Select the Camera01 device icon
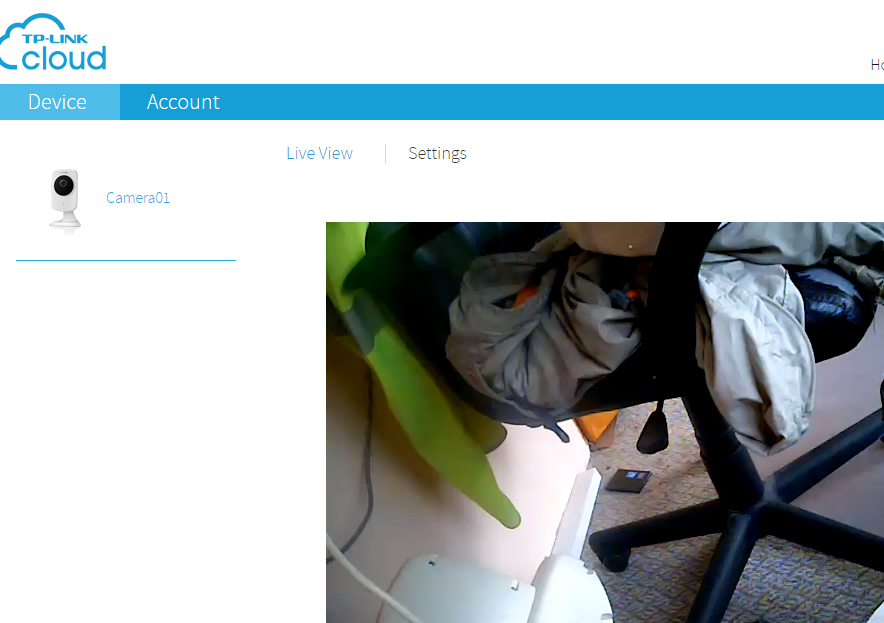The height and width of the screenshot is (623, 884). pos(64,199)
